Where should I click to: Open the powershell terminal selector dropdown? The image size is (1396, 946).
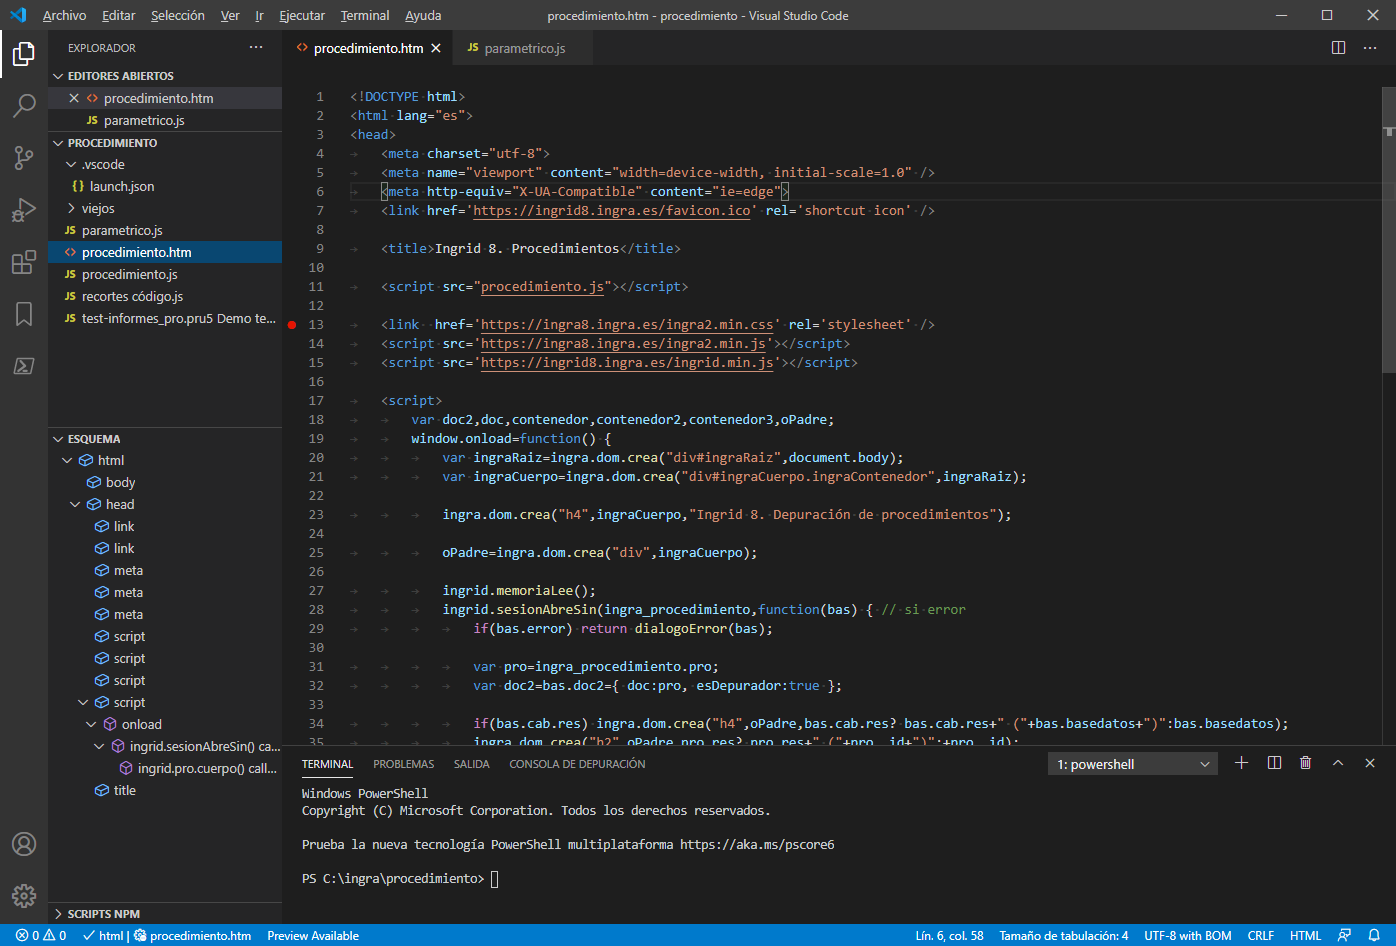click(x=1134, y=764)
